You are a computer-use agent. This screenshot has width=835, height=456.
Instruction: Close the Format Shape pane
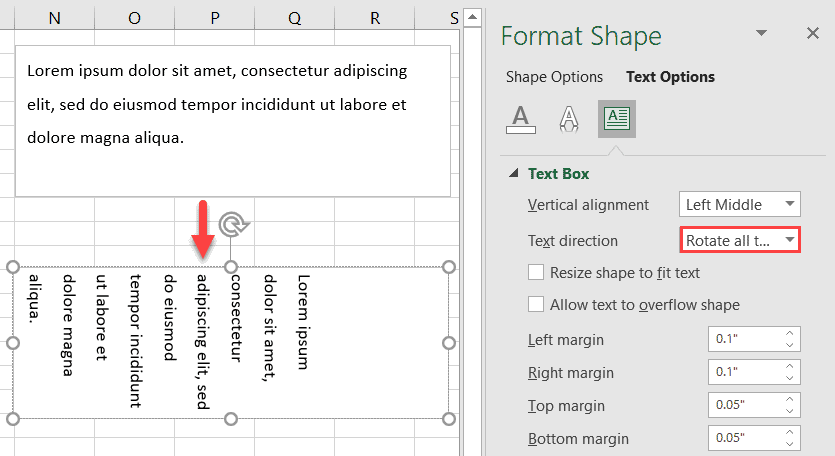(x=812, y=34)
